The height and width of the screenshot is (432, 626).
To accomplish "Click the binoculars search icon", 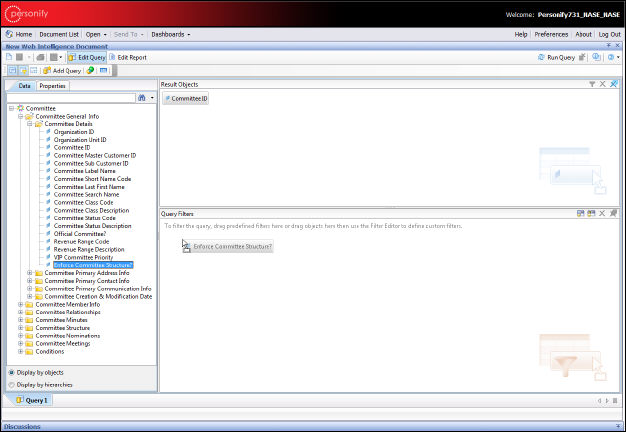I will 142,98.
